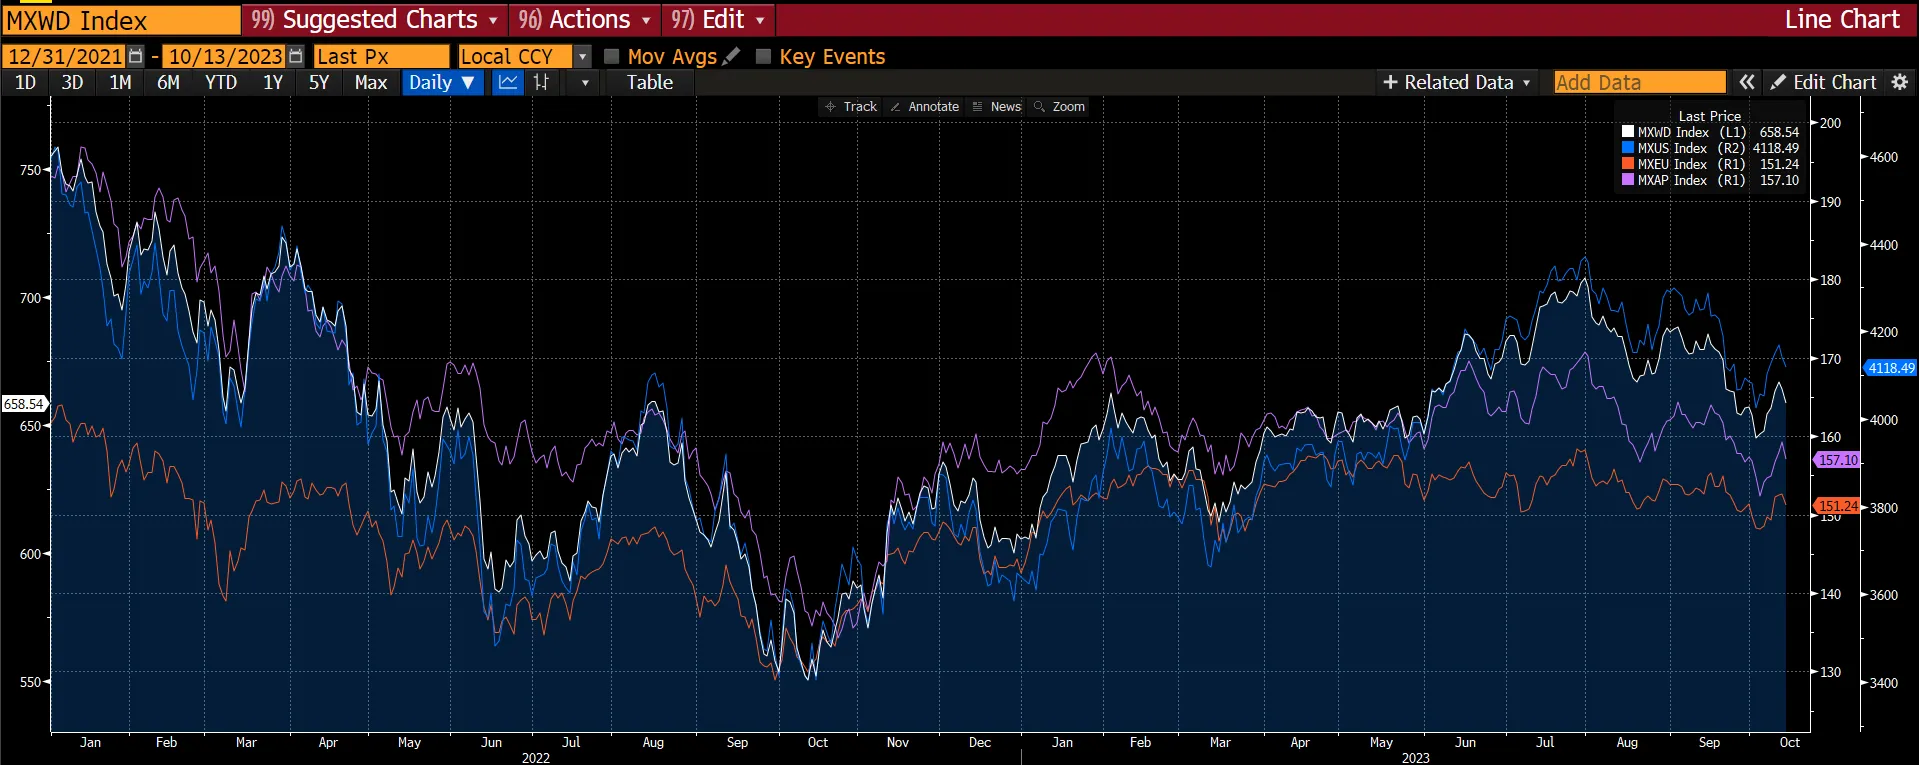
Task: Open chart settings gear icon
Action: pos(1900,83)
